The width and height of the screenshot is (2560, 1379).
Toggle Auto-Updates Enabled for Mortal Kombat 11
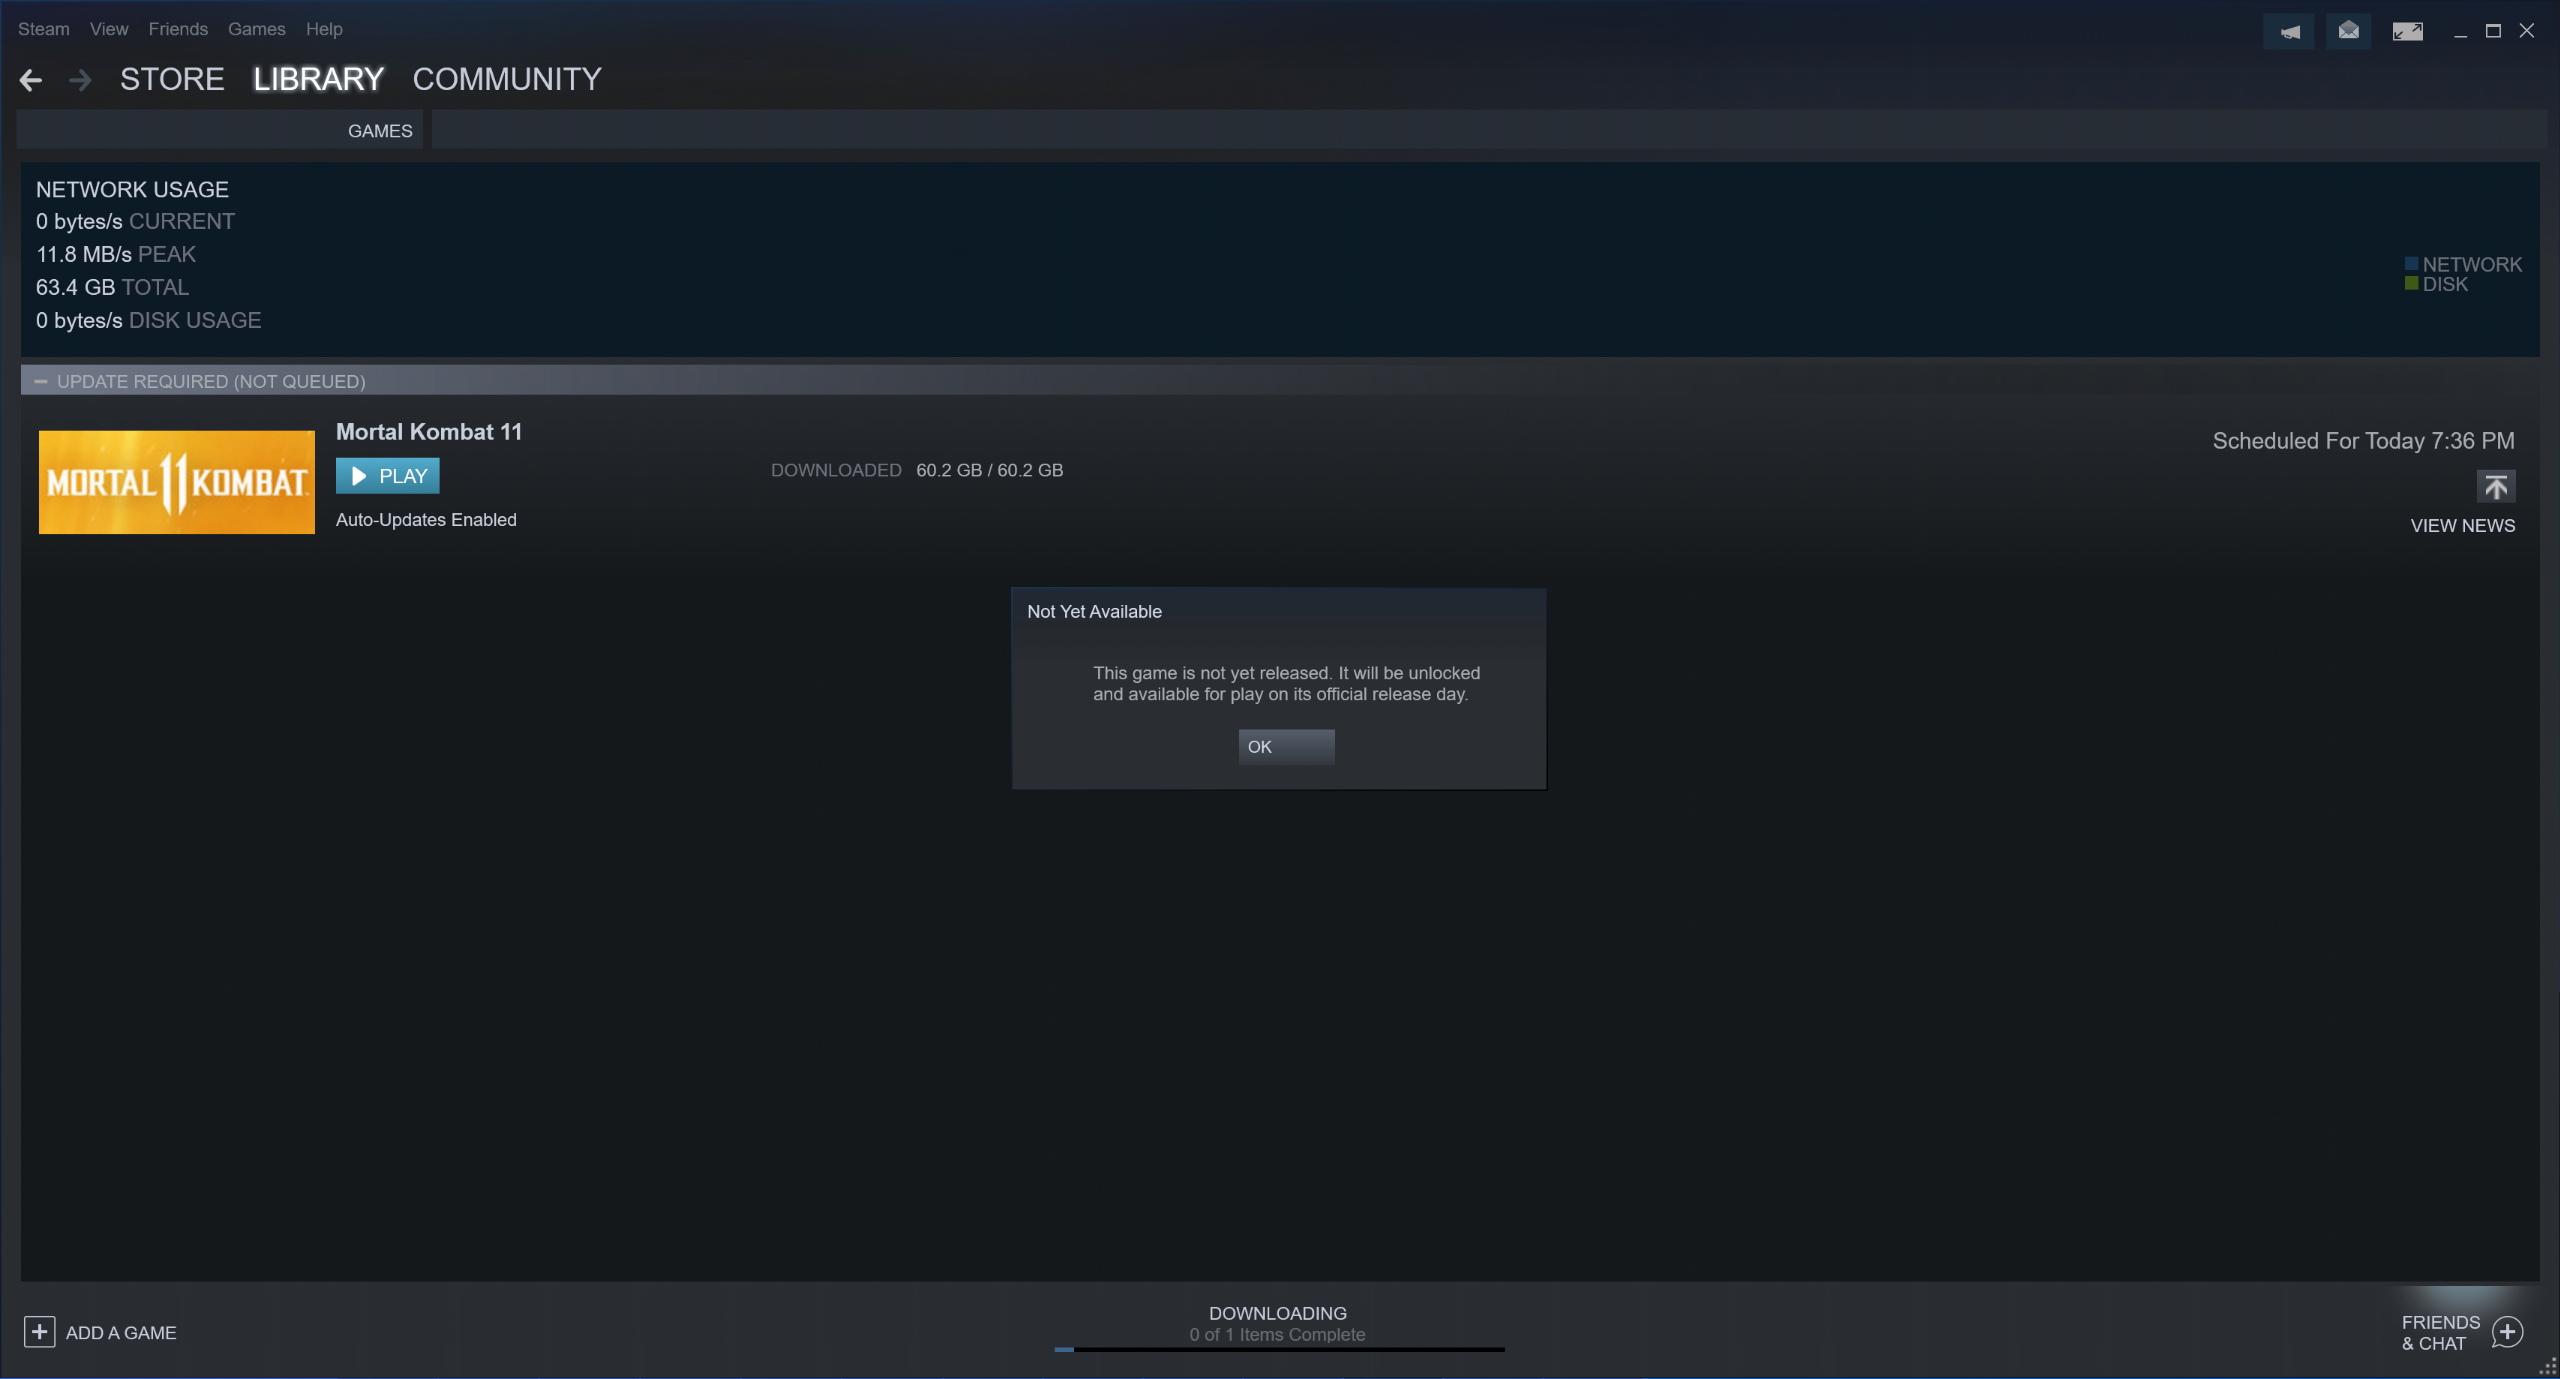424,518
